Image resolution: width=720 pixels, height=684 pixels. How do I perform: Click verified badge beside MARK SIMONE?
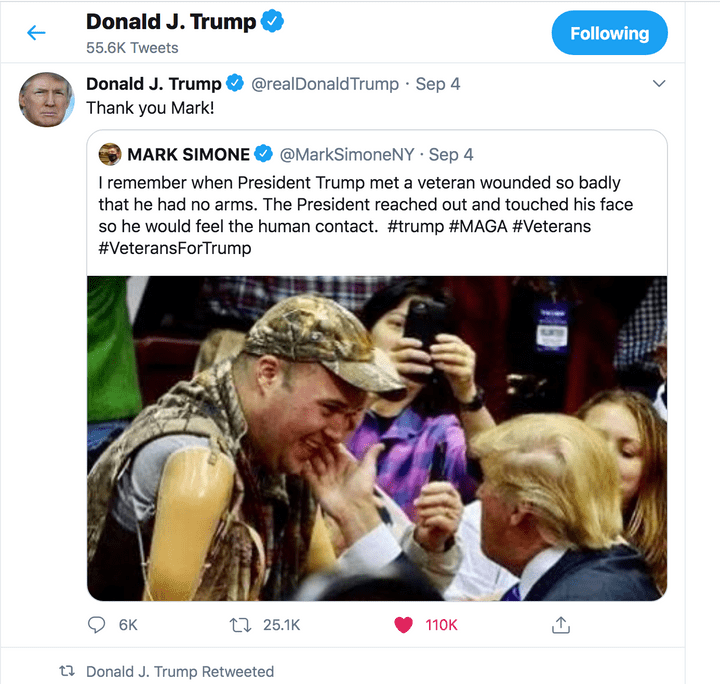(x=263, y=154)
